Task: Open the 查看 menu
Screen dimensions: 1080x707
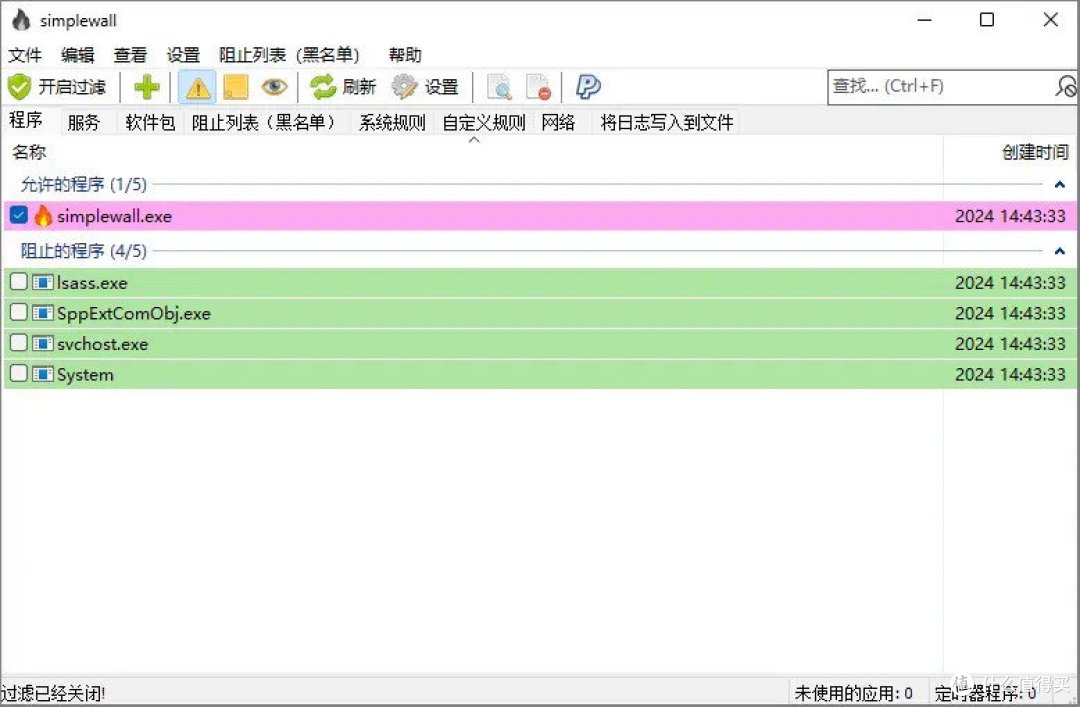Action: pyautogui.click(x=130, y=54)
